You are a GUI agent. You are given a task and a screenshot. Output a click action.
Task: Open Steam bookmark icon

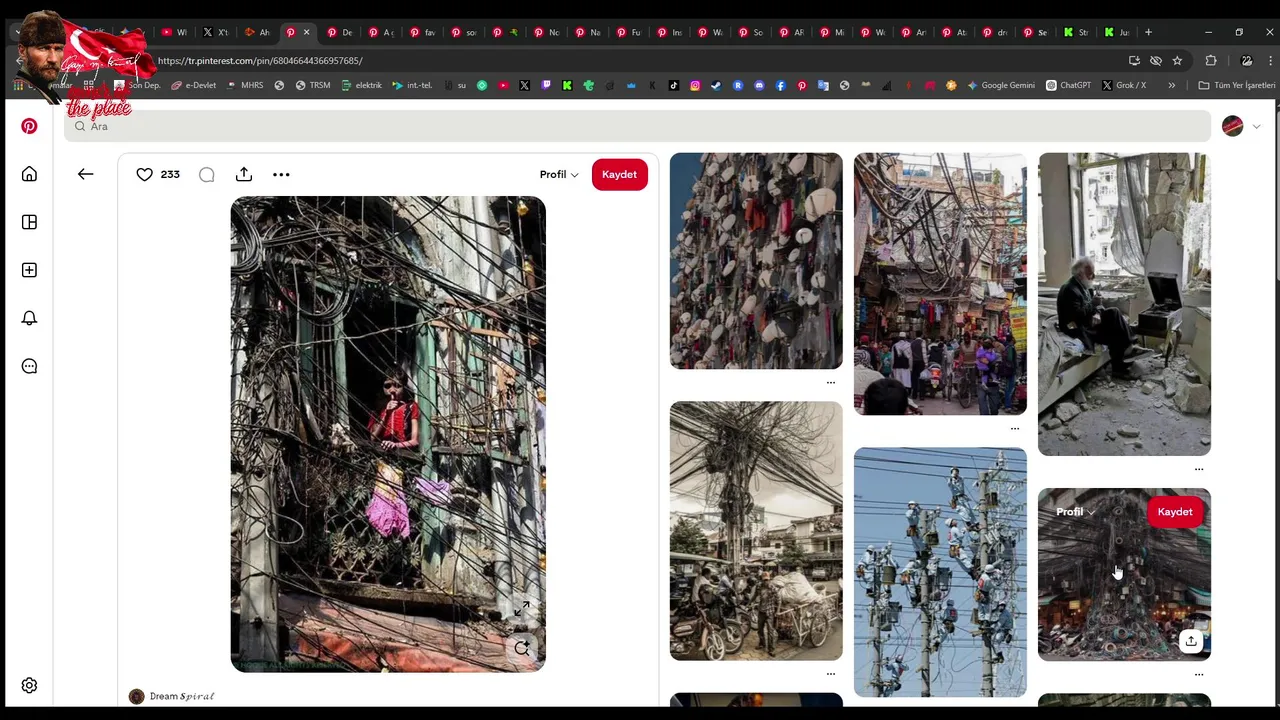(x=716, y=85)
